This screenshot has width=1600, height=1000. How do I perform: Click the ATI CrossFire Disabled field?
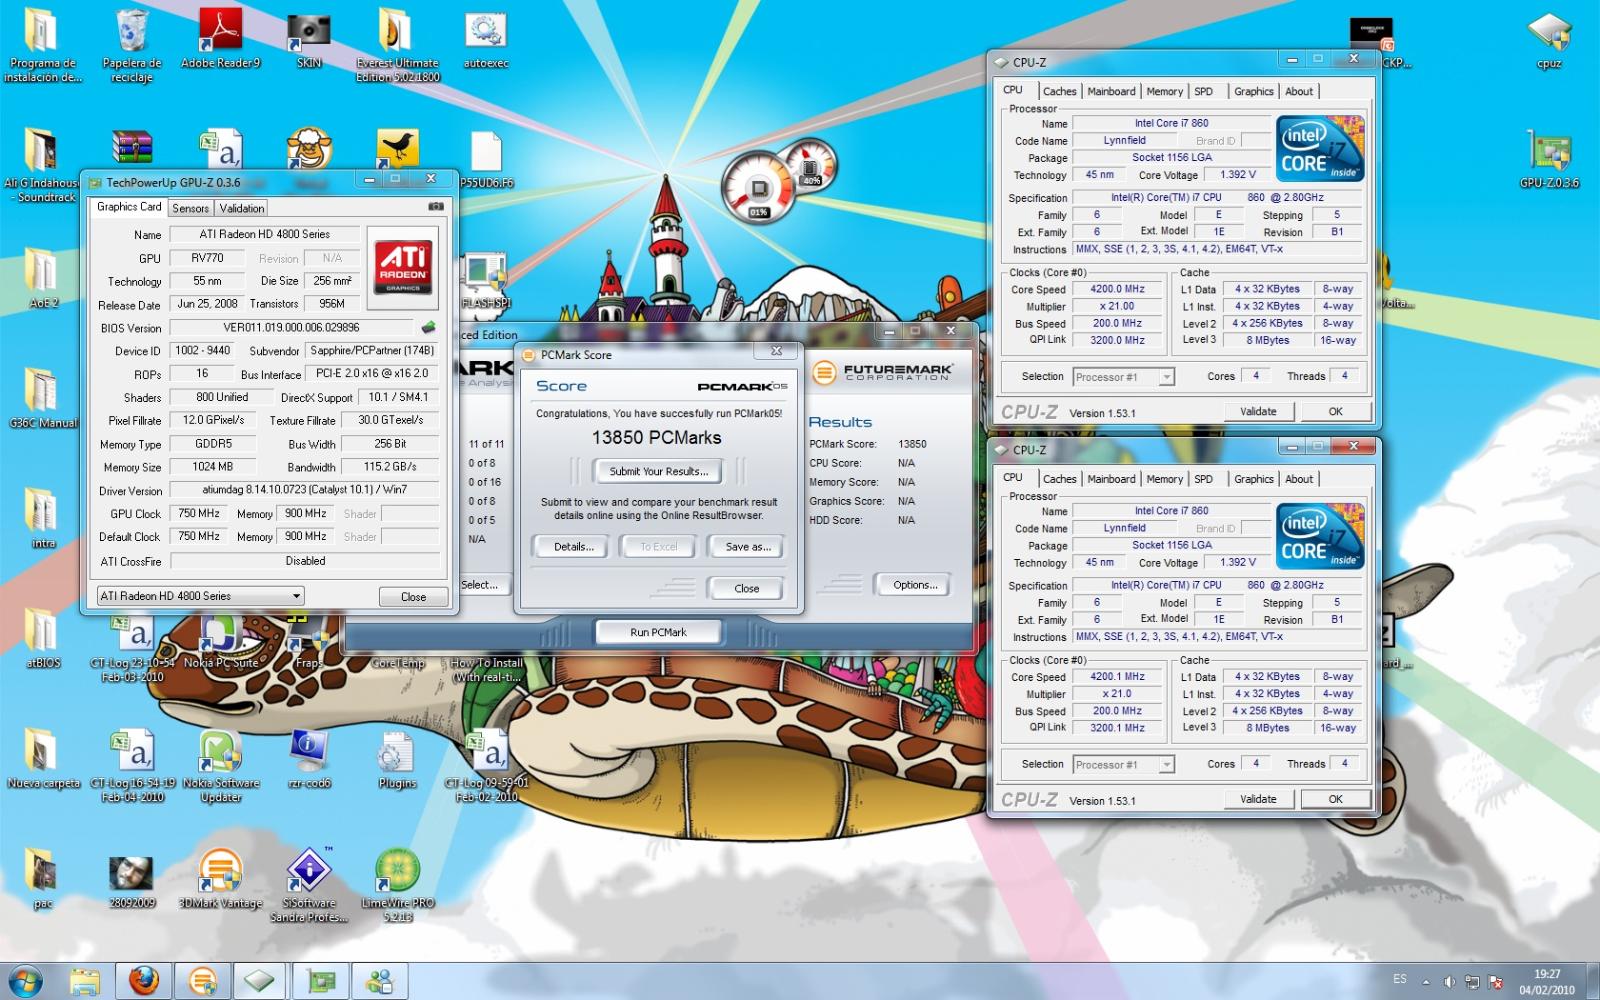click(304, 561)
